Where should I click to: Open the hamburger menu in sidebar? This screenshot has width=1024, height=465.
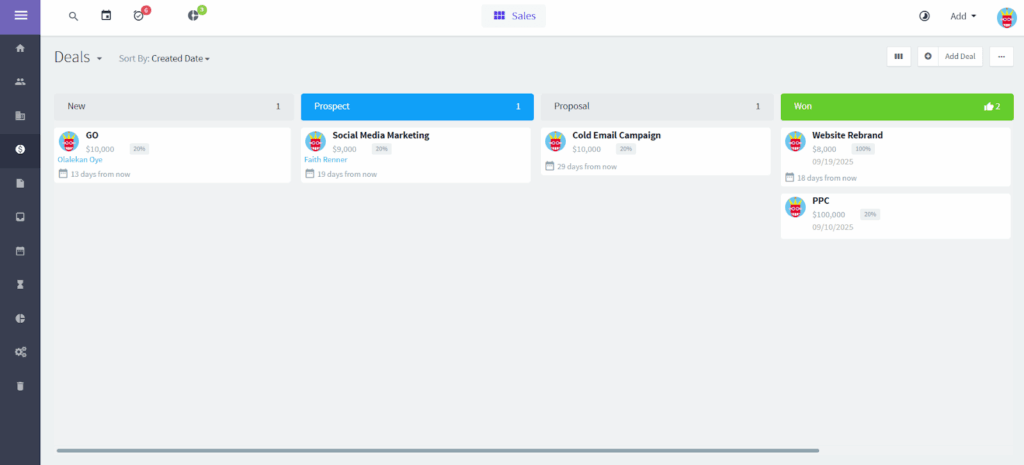point(20,15)
